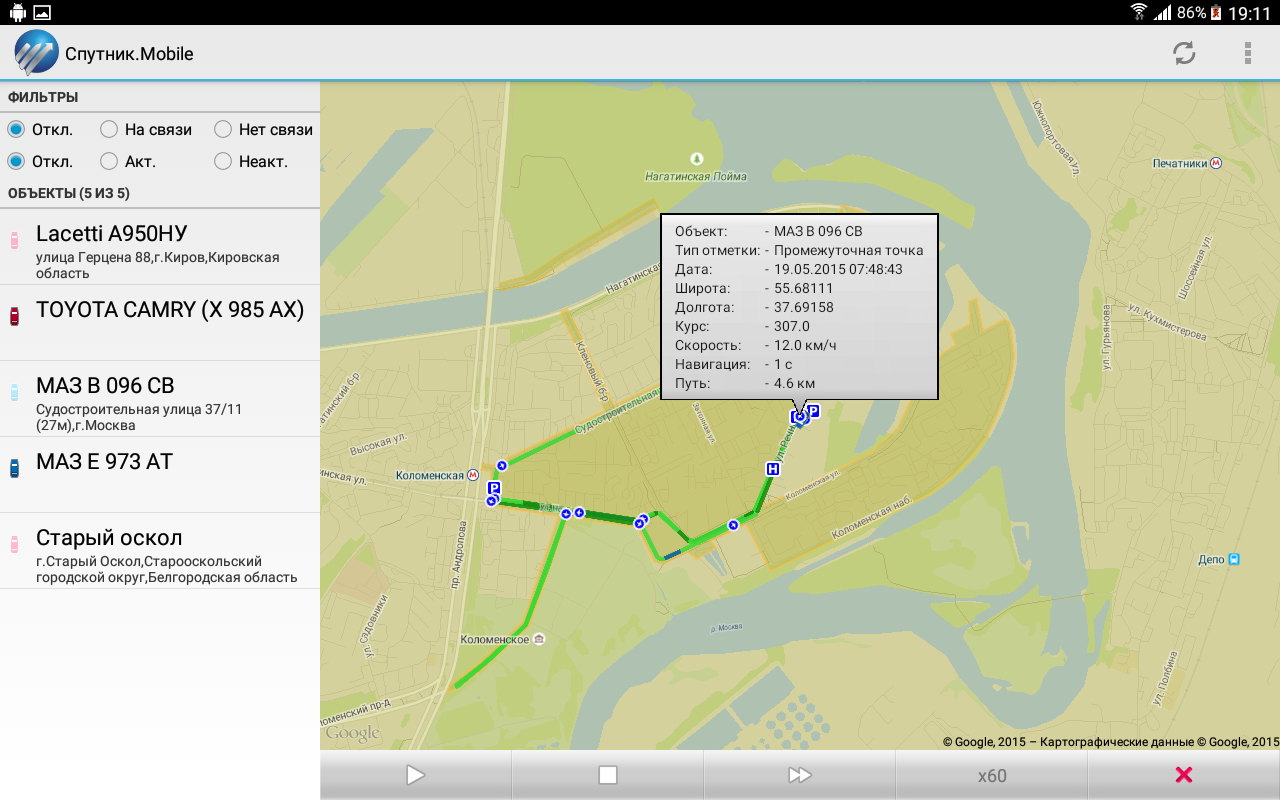This screenshot has width=1280, height=800.
Task: Tap the Коломенская metro station icon
Action: pos(473,476)
